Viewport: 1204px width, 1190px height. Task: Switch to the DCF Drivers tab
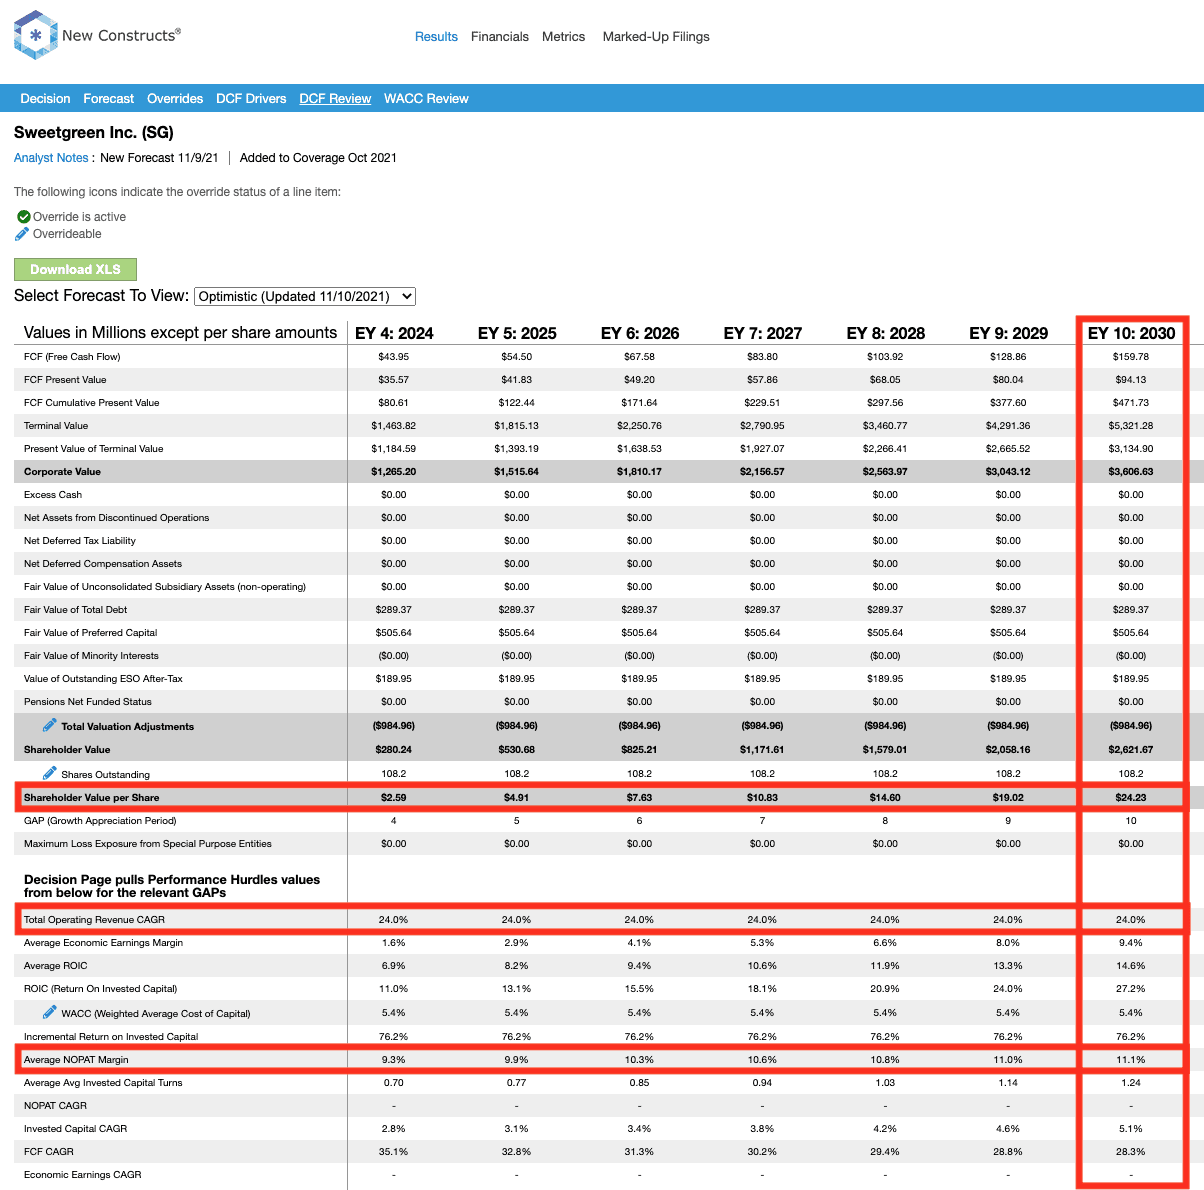[251, 99]
